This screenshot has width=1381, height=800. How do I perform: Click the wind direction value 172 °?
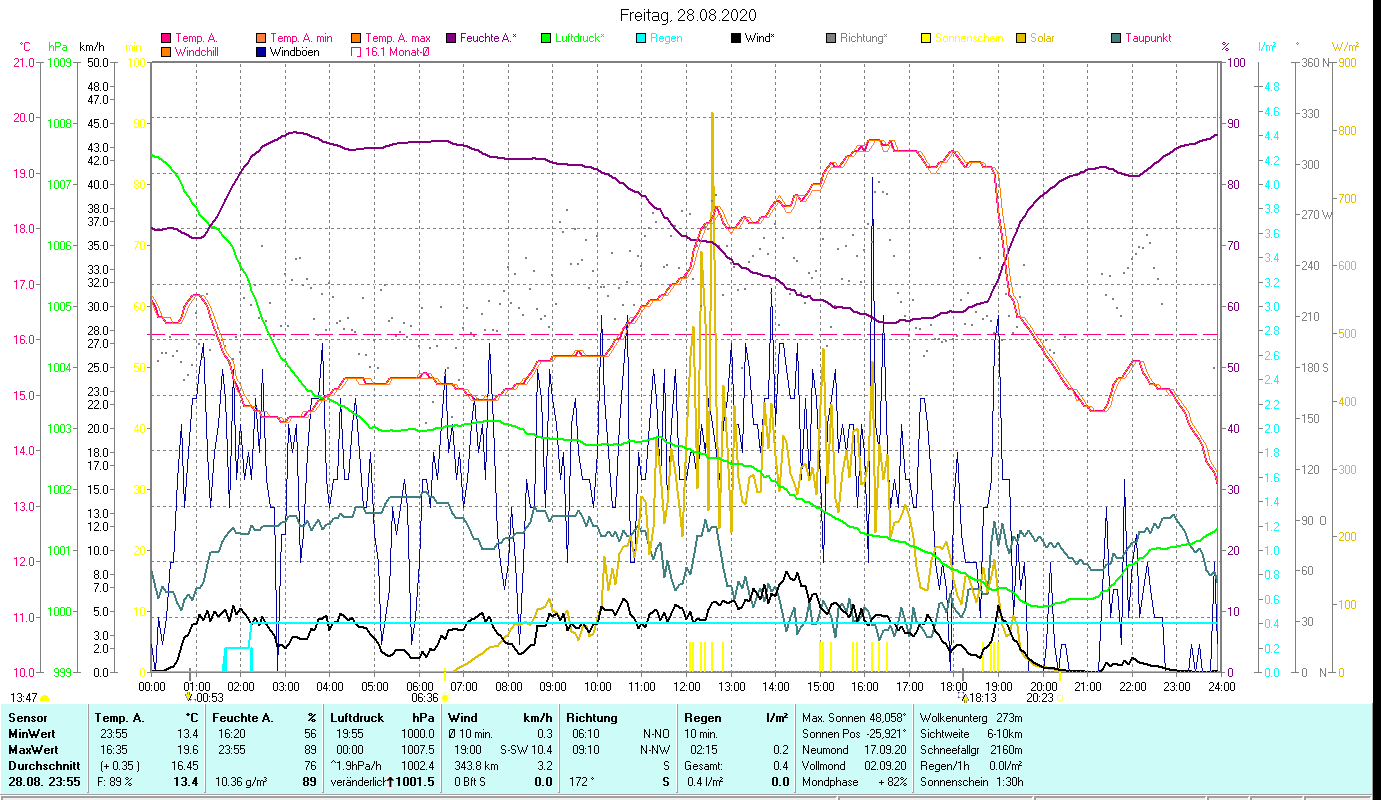coord(580,782)
